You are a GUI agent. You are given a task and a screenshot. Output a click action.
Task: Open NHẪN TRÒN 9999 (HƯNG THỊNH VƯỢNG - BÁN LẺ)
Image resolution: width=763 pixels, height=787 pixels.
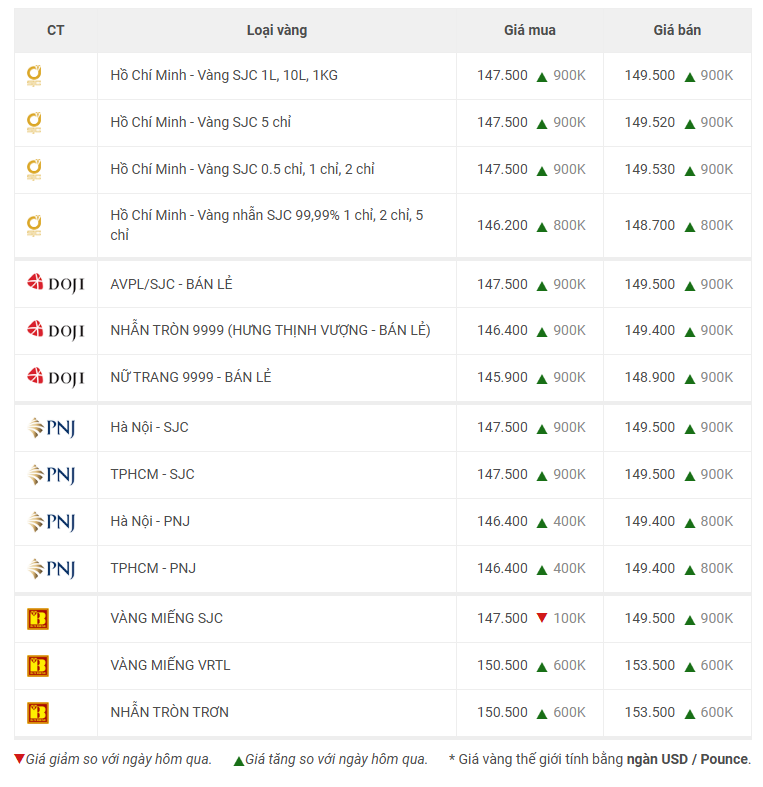pos(270,330)
